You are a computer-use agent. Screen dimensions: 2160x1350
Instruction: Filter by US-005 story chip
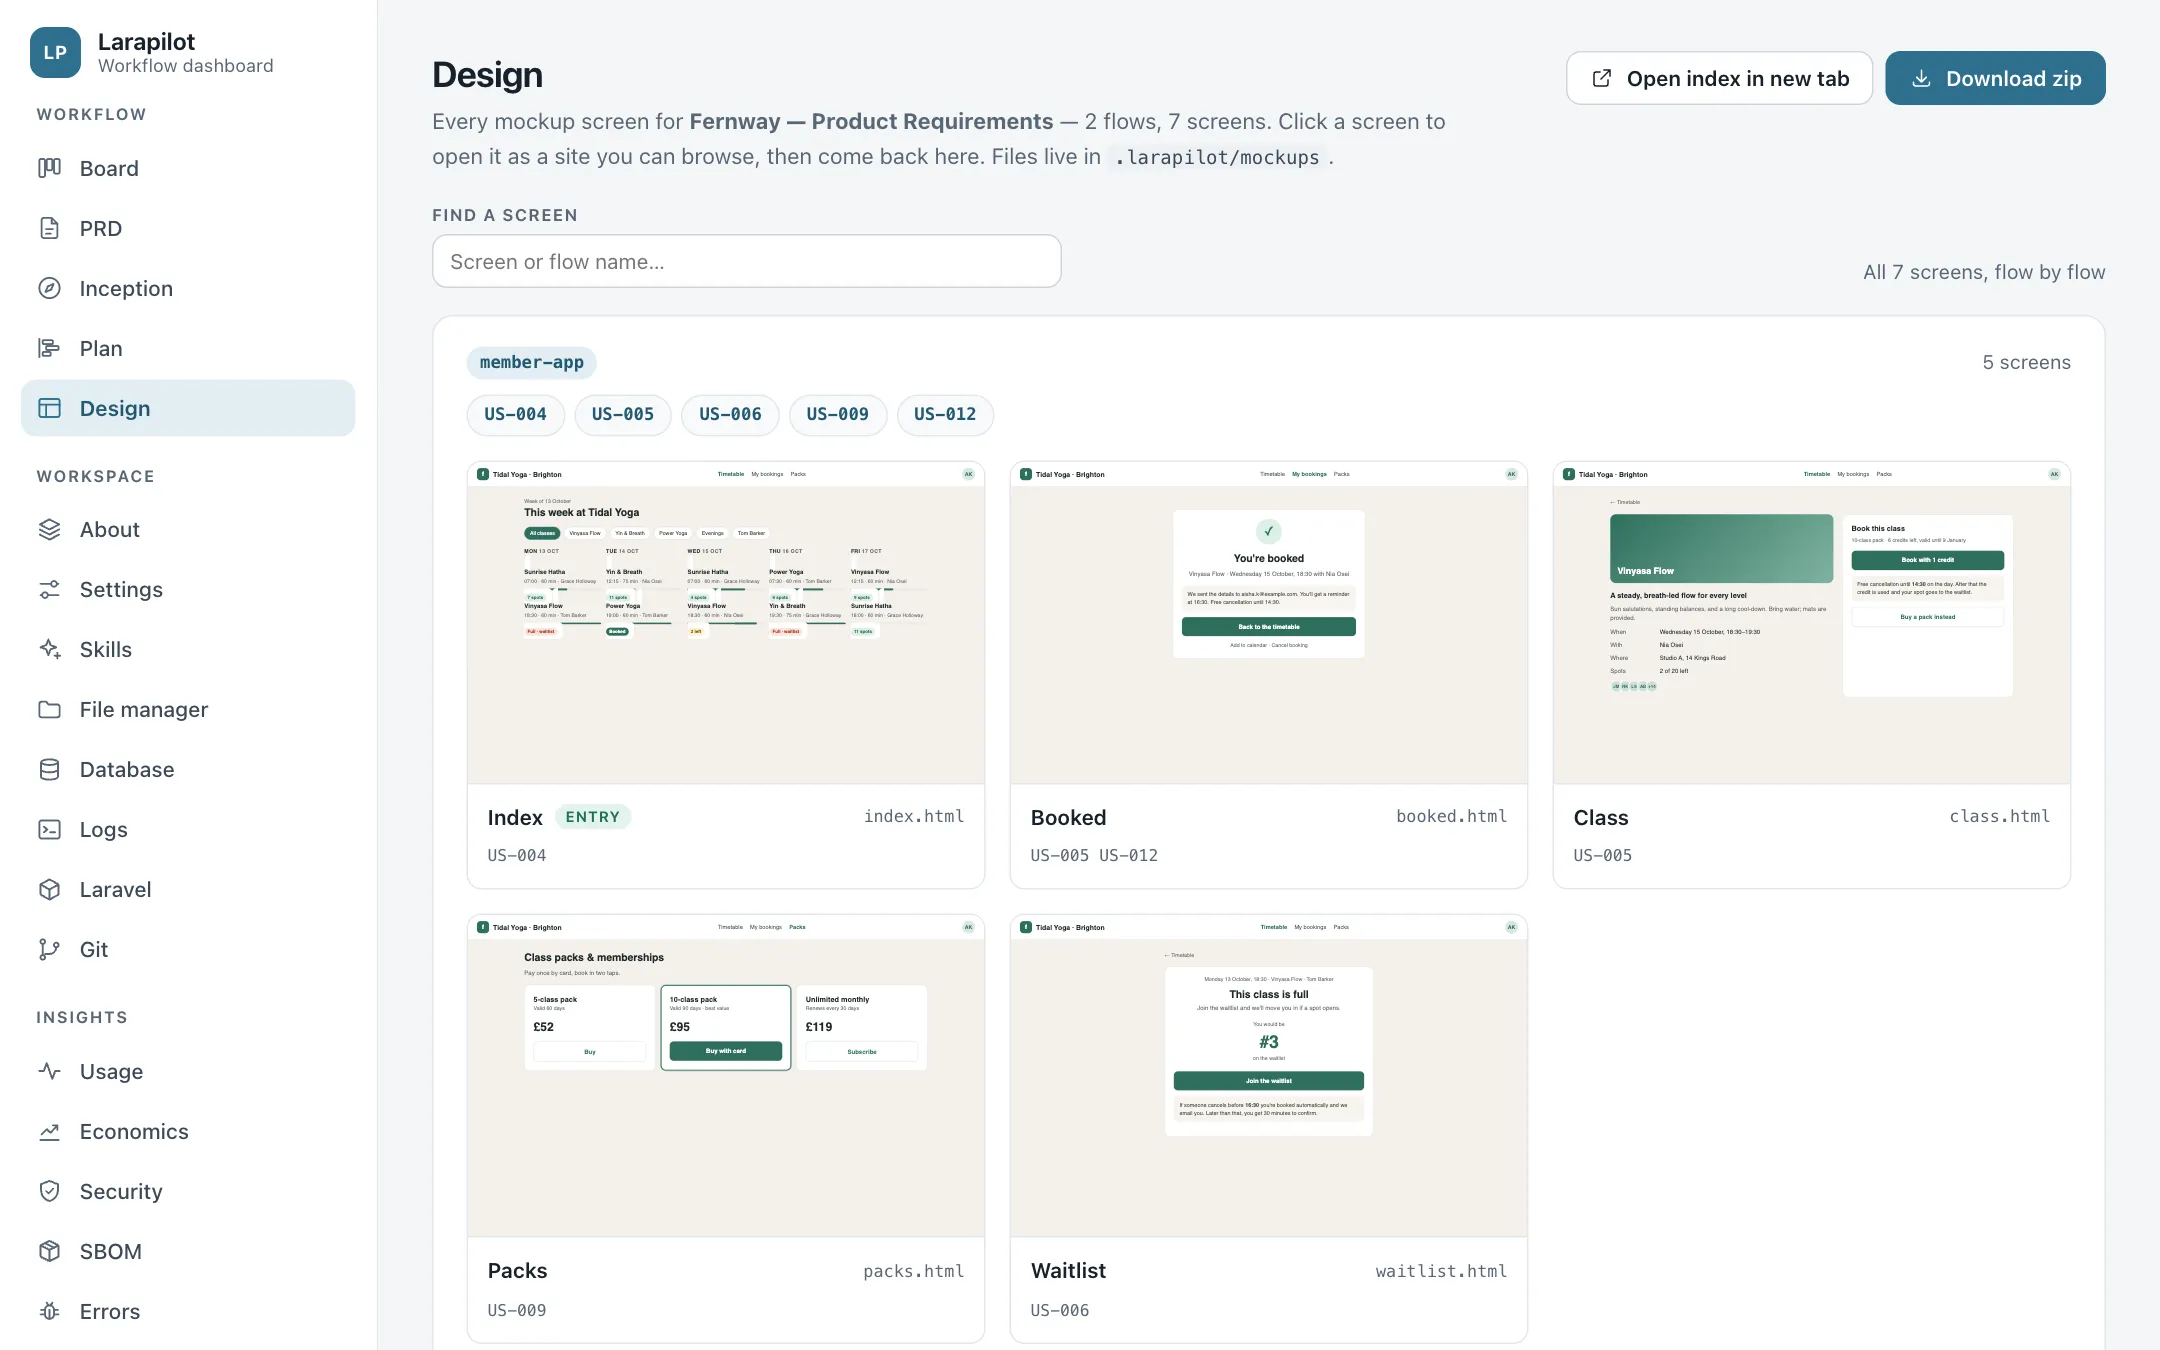623,414
